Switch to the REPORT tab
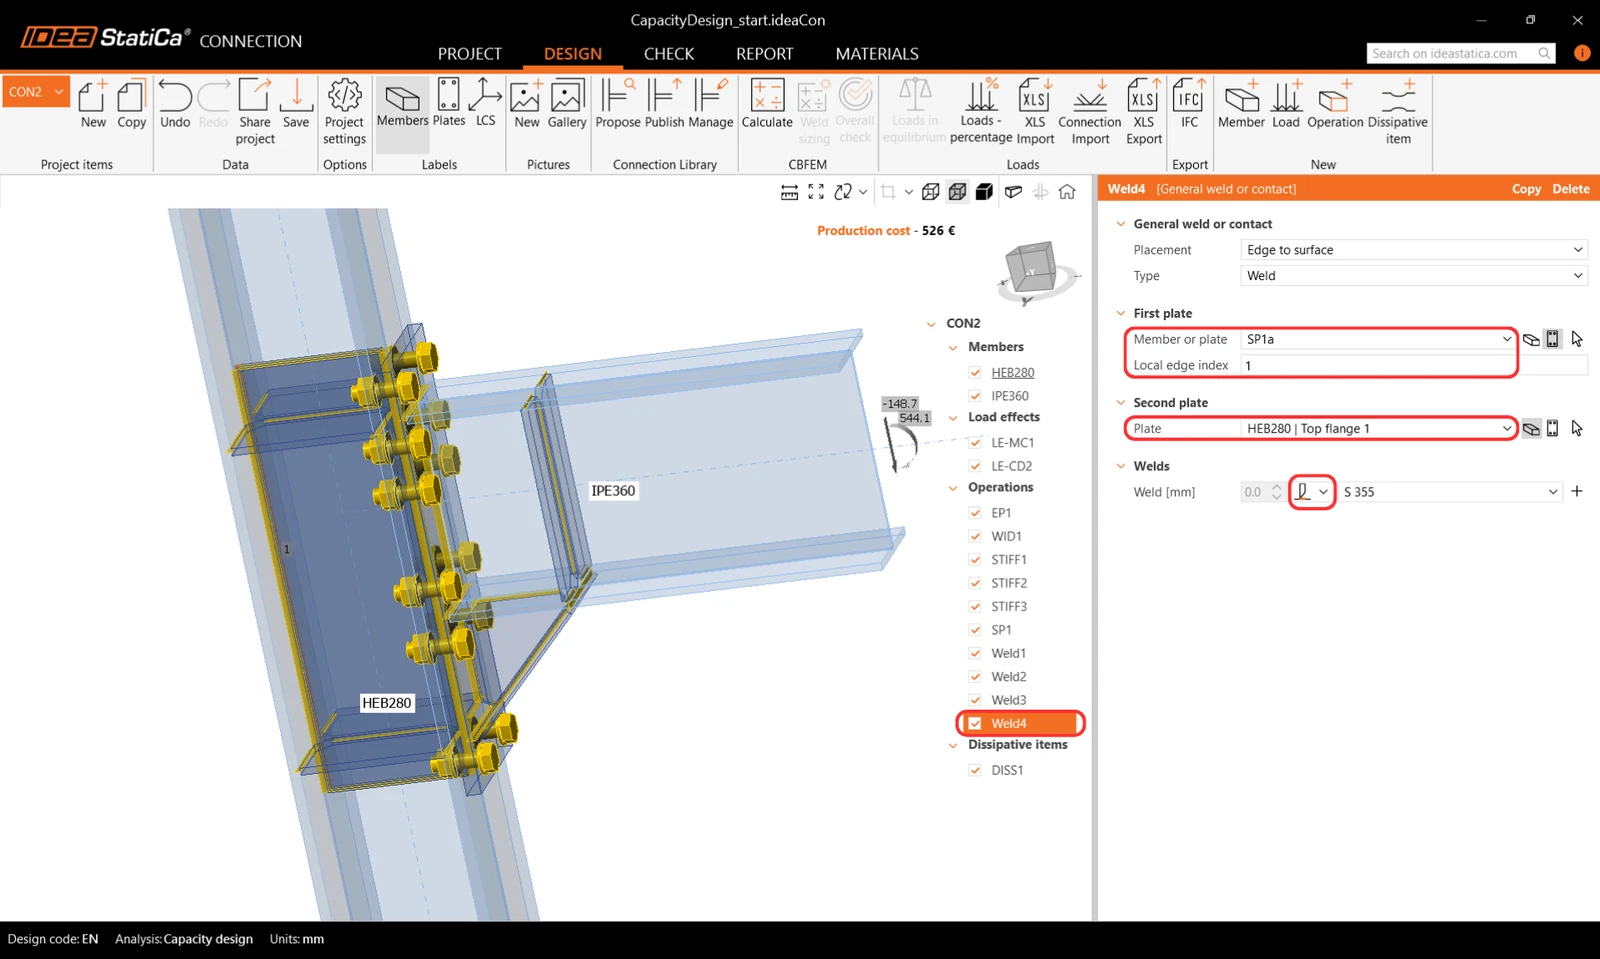The height and width of the screenshot is (959, 1600). tap(765, 54)
